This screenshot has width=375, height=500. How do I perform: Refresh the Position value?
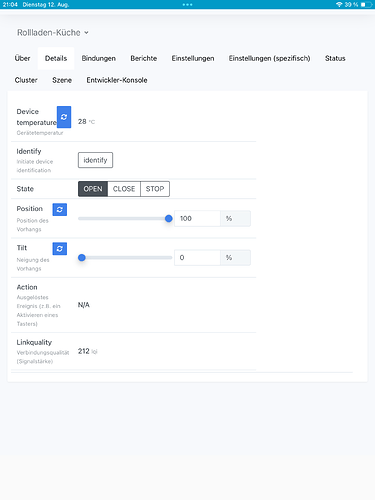point(60,209)
